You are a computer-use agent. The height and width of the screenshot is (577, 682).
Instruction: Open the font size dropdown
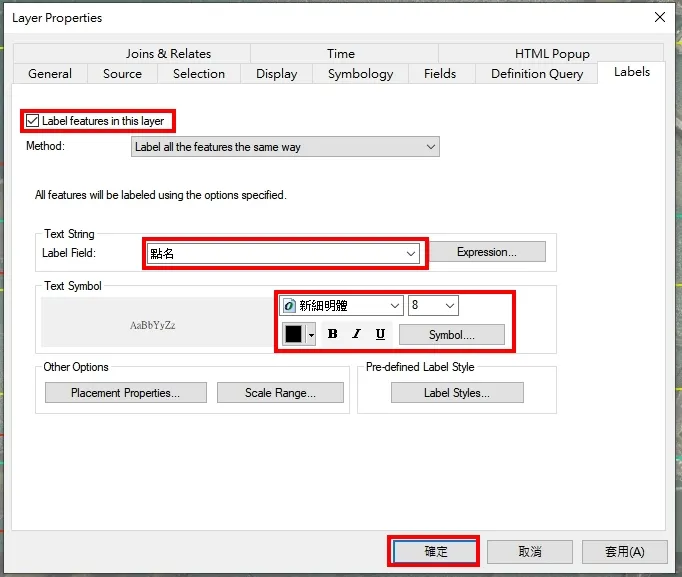pos(433,305)
